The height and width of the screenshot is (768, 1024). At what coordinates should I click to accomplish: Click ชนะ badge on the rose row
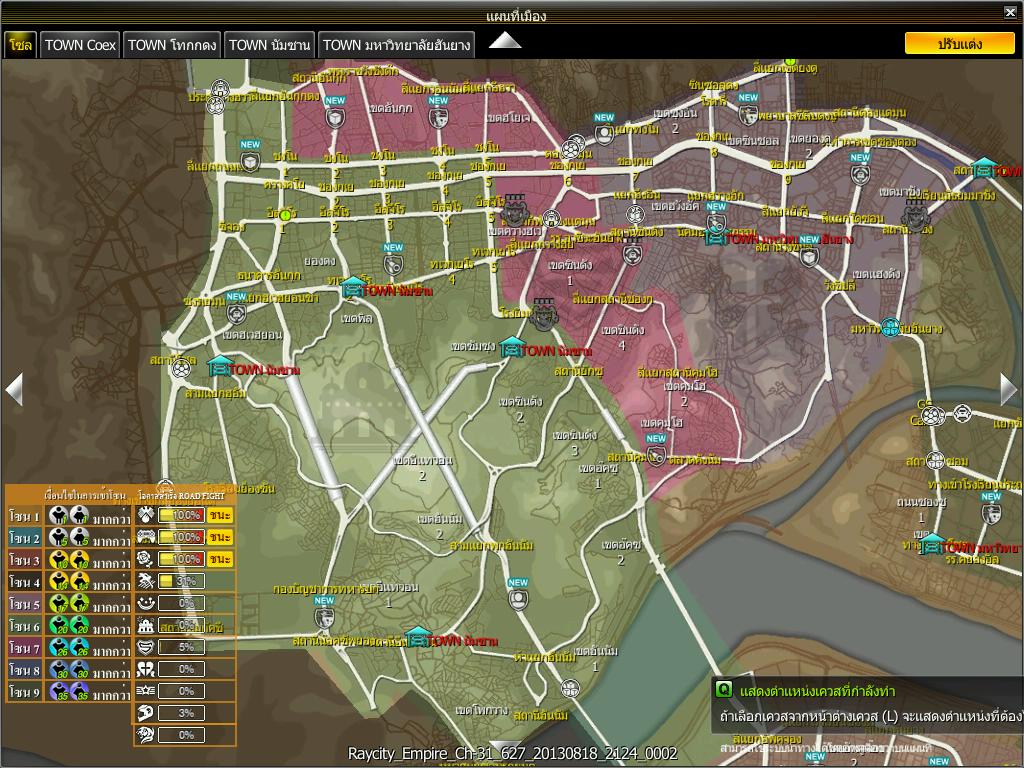220,559
